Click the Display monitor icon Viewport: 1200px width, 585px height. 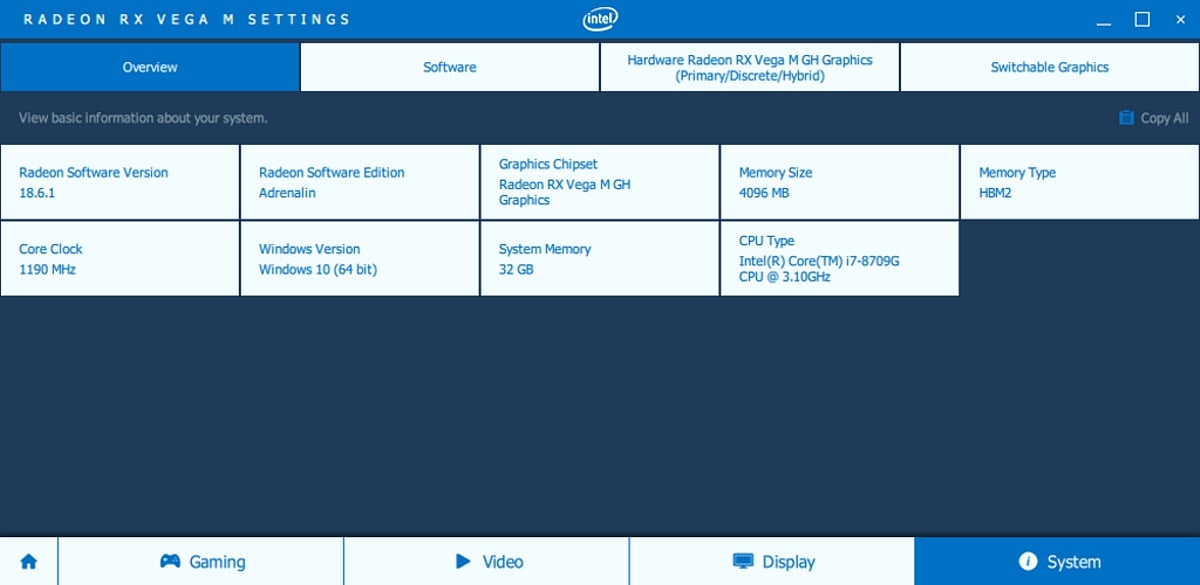[x=741, y=561]
